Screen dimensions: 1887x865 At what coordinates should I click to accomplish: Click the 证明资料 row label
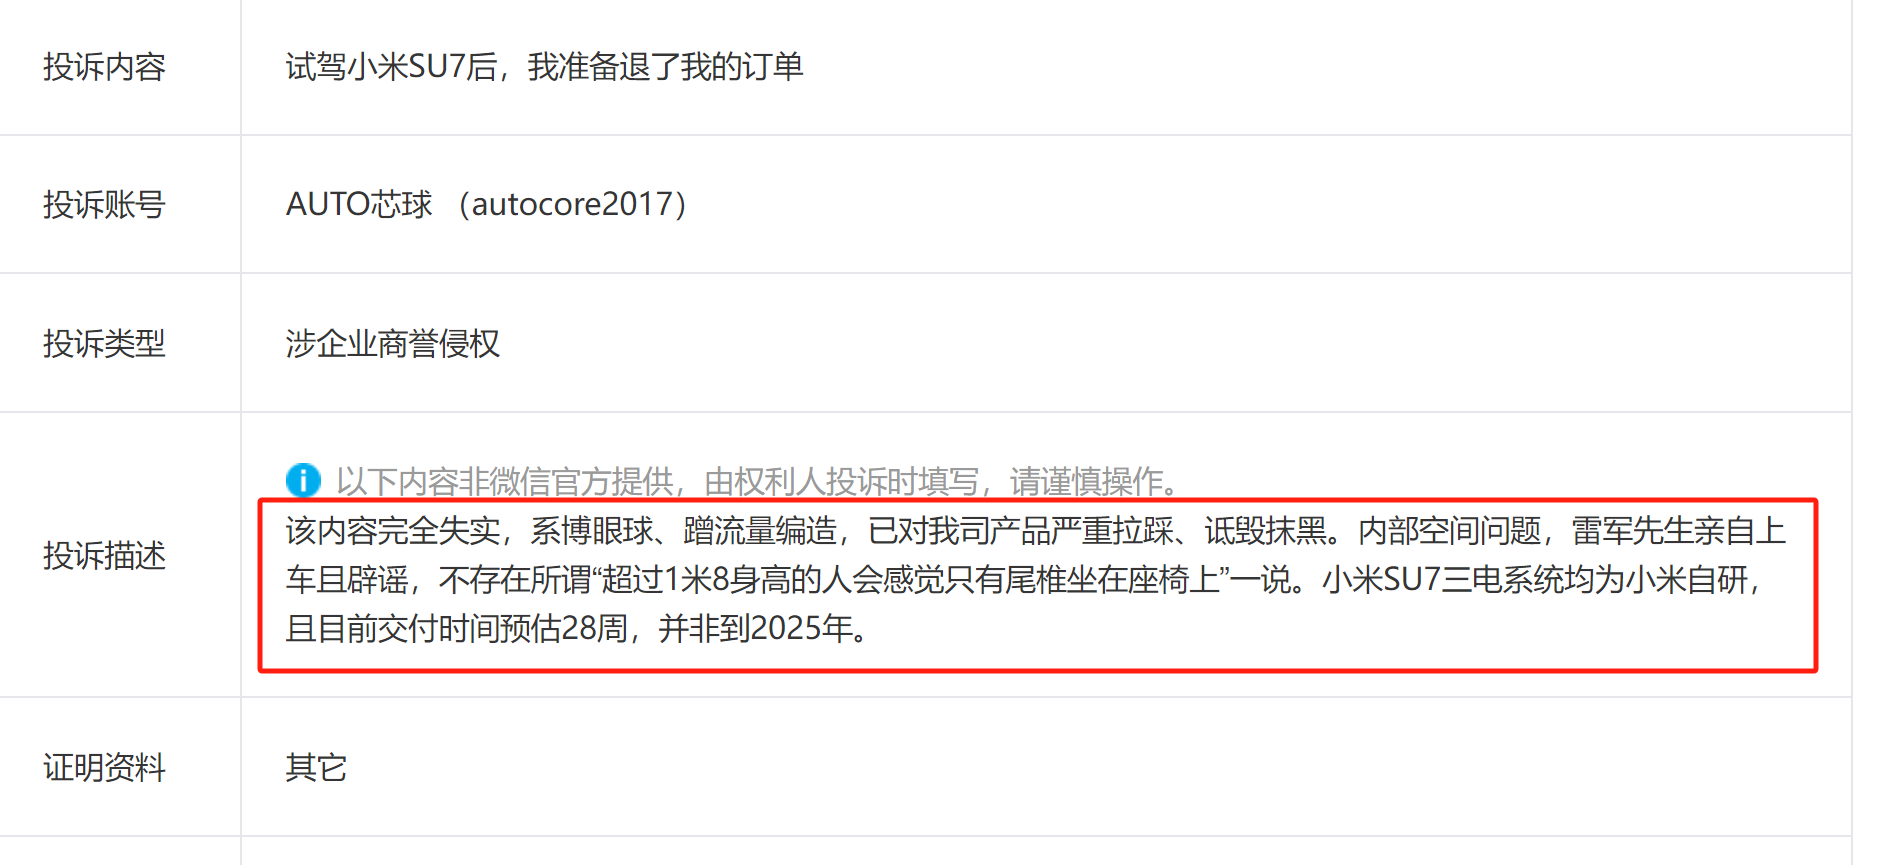104,768
